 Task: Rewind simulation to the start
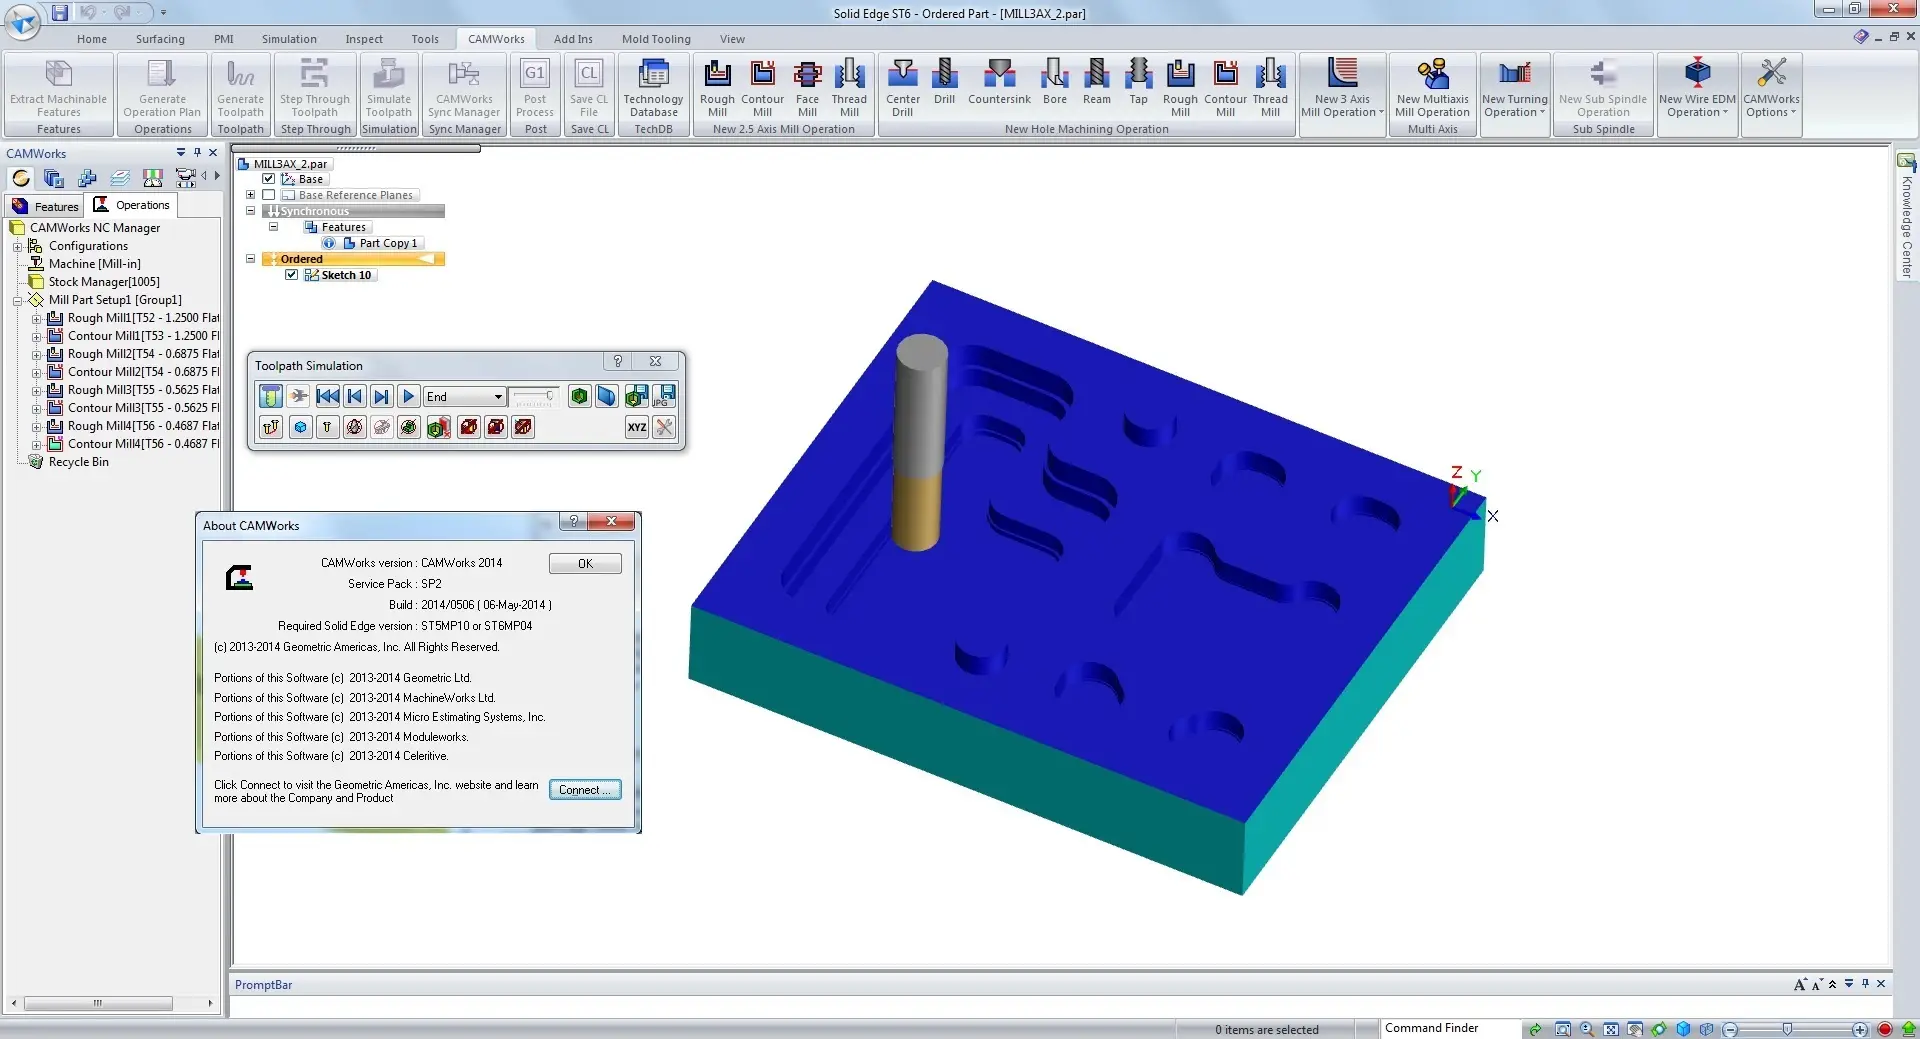click(327, 396)
